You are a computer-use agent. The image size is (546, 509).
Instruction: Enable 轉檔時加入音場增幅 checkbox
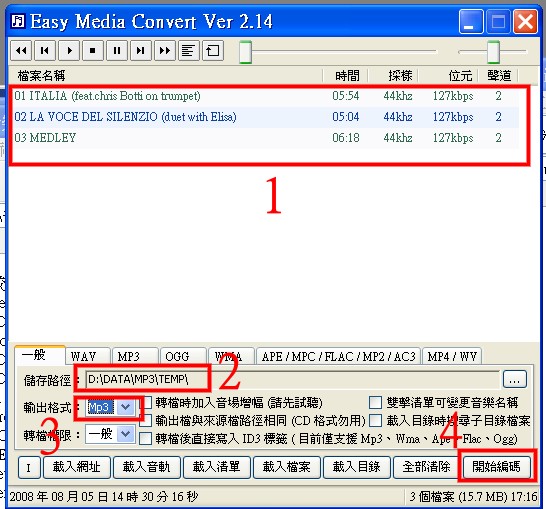tap(147, 403)
